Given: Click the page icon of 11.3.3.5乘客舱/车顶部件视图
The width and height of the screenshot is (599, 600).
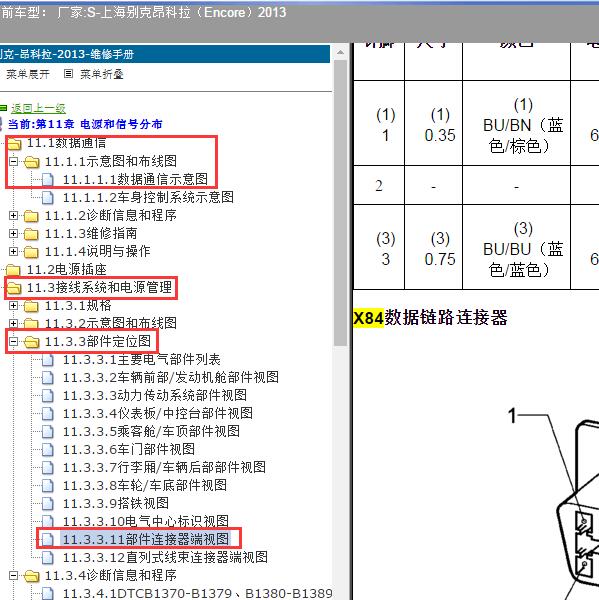Looking at the screenshot, I should pyautogui.click(x=48, y=432).
